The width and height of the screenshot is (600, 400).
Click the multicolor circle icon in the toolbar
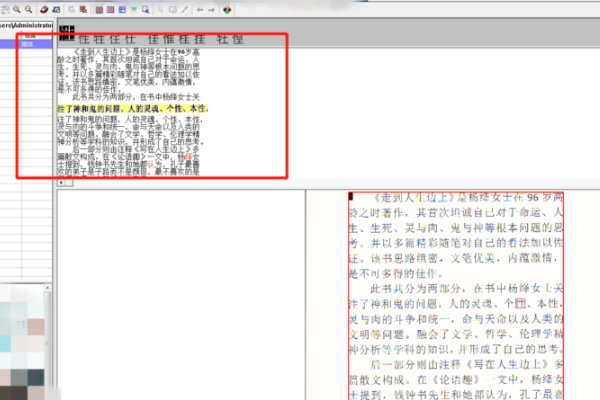click(227, 10)
